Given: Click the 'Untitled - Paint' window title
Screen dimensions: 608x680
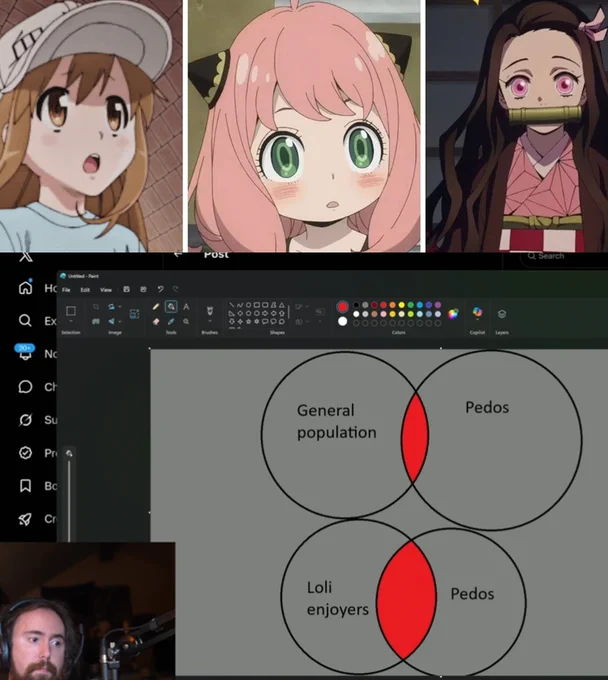Looking at the screenshot, I should coord(83,276).
